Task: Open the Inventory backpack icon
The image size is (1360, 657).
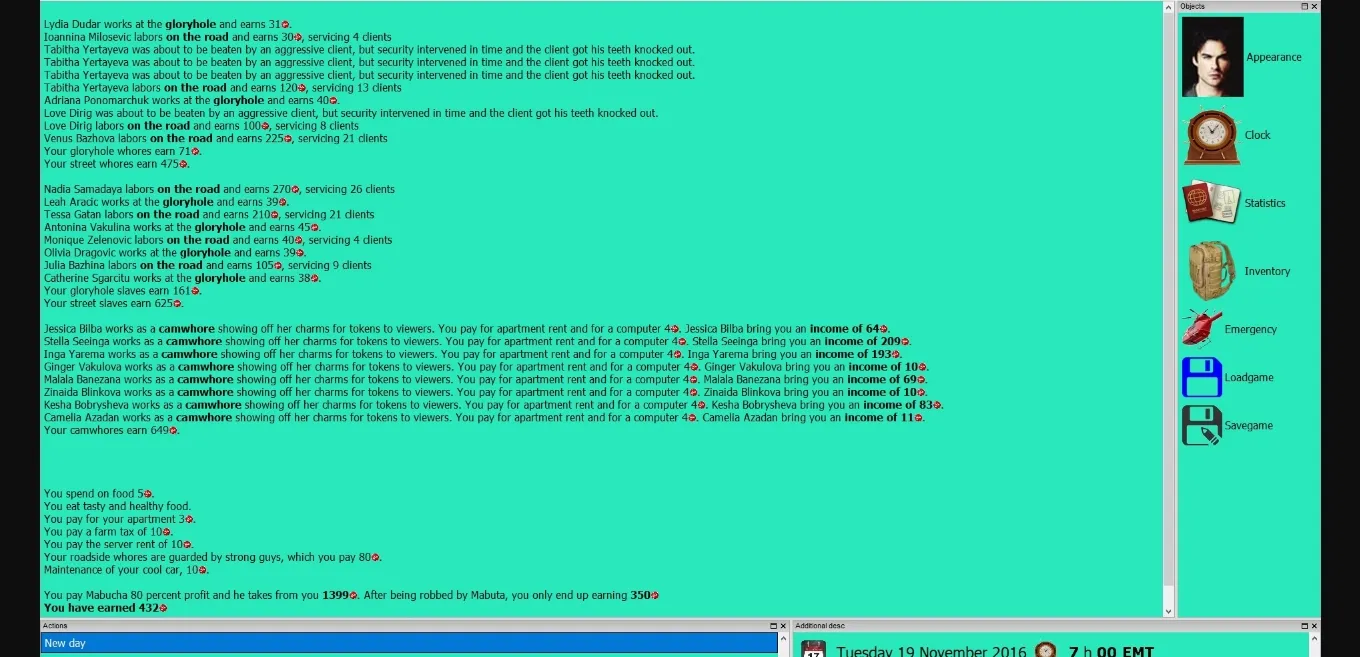Action: pos(1211,271)
